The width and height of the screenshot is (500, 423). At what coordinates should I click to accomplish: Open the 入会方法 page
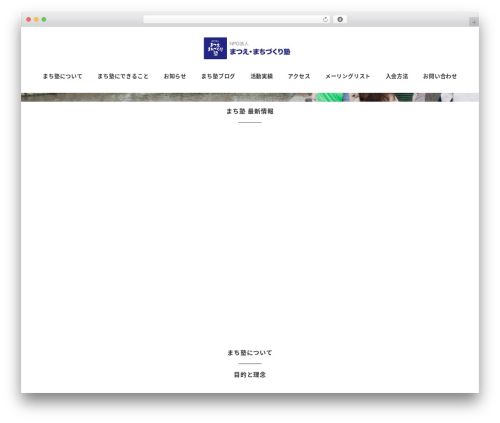pos(397,76)
